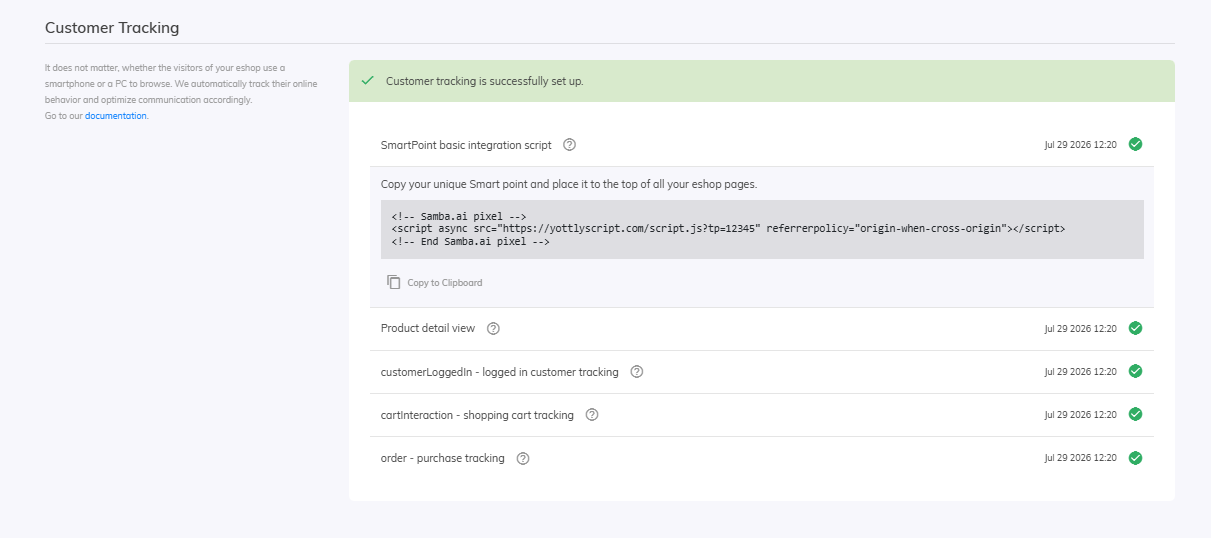
Task: Expand customerLoggedIn - logged in customer tracking
Action: 761,372
